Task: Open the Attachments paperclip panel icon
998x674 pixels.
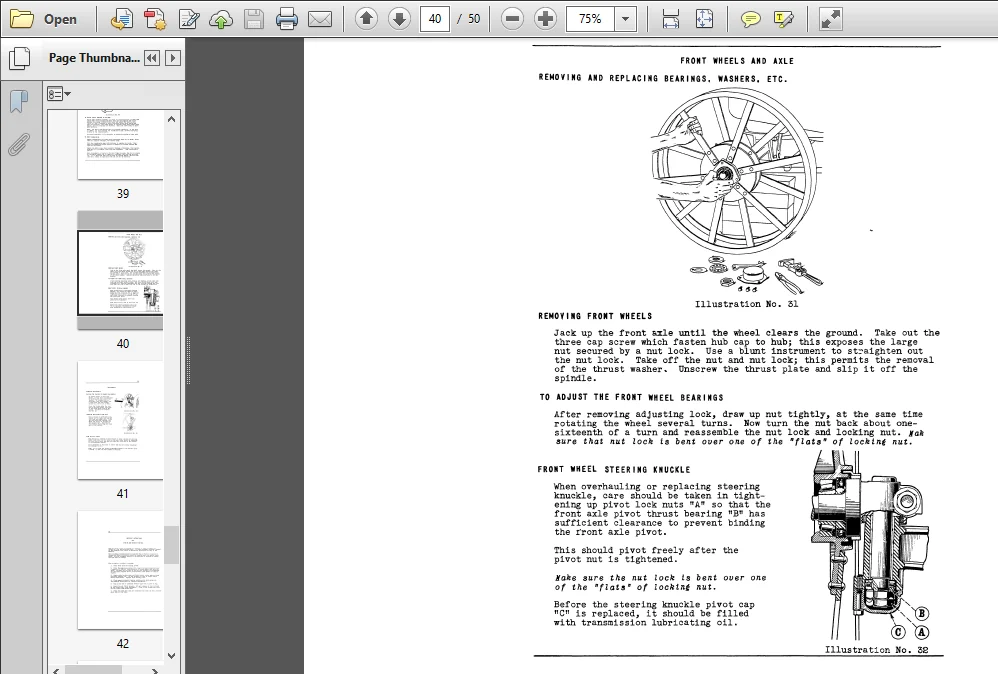Action: click(19, 144)
